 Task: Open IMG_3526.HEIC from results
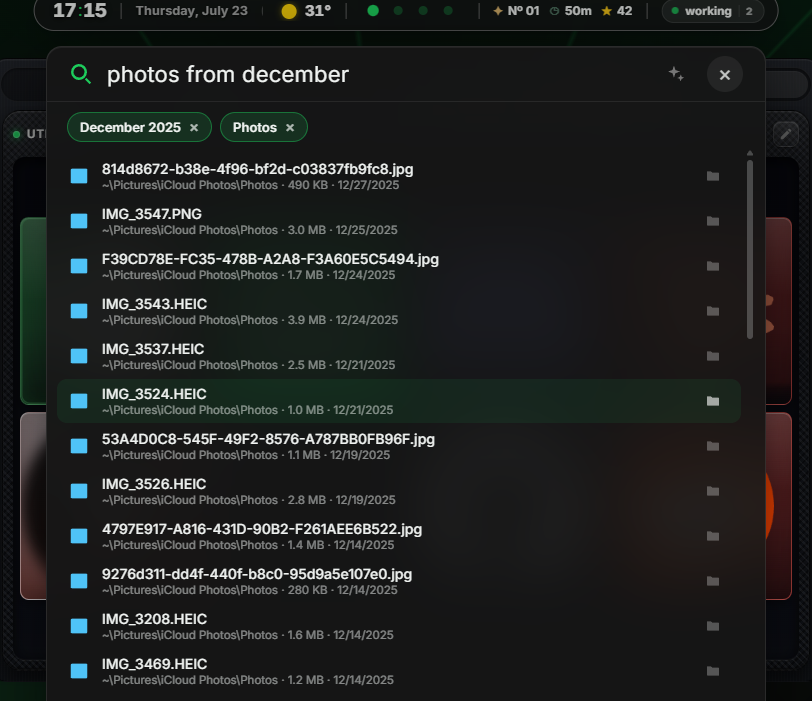point(399,491)
